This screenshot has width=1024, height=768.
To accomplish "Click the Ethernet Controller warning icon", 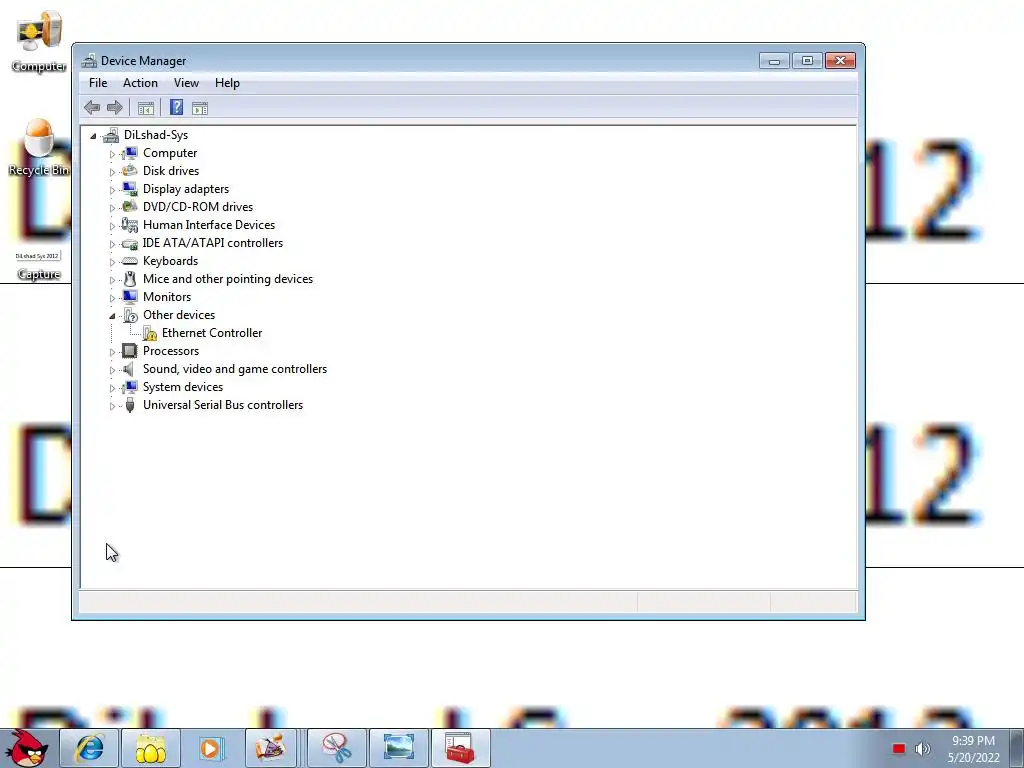I will (150, 333).
